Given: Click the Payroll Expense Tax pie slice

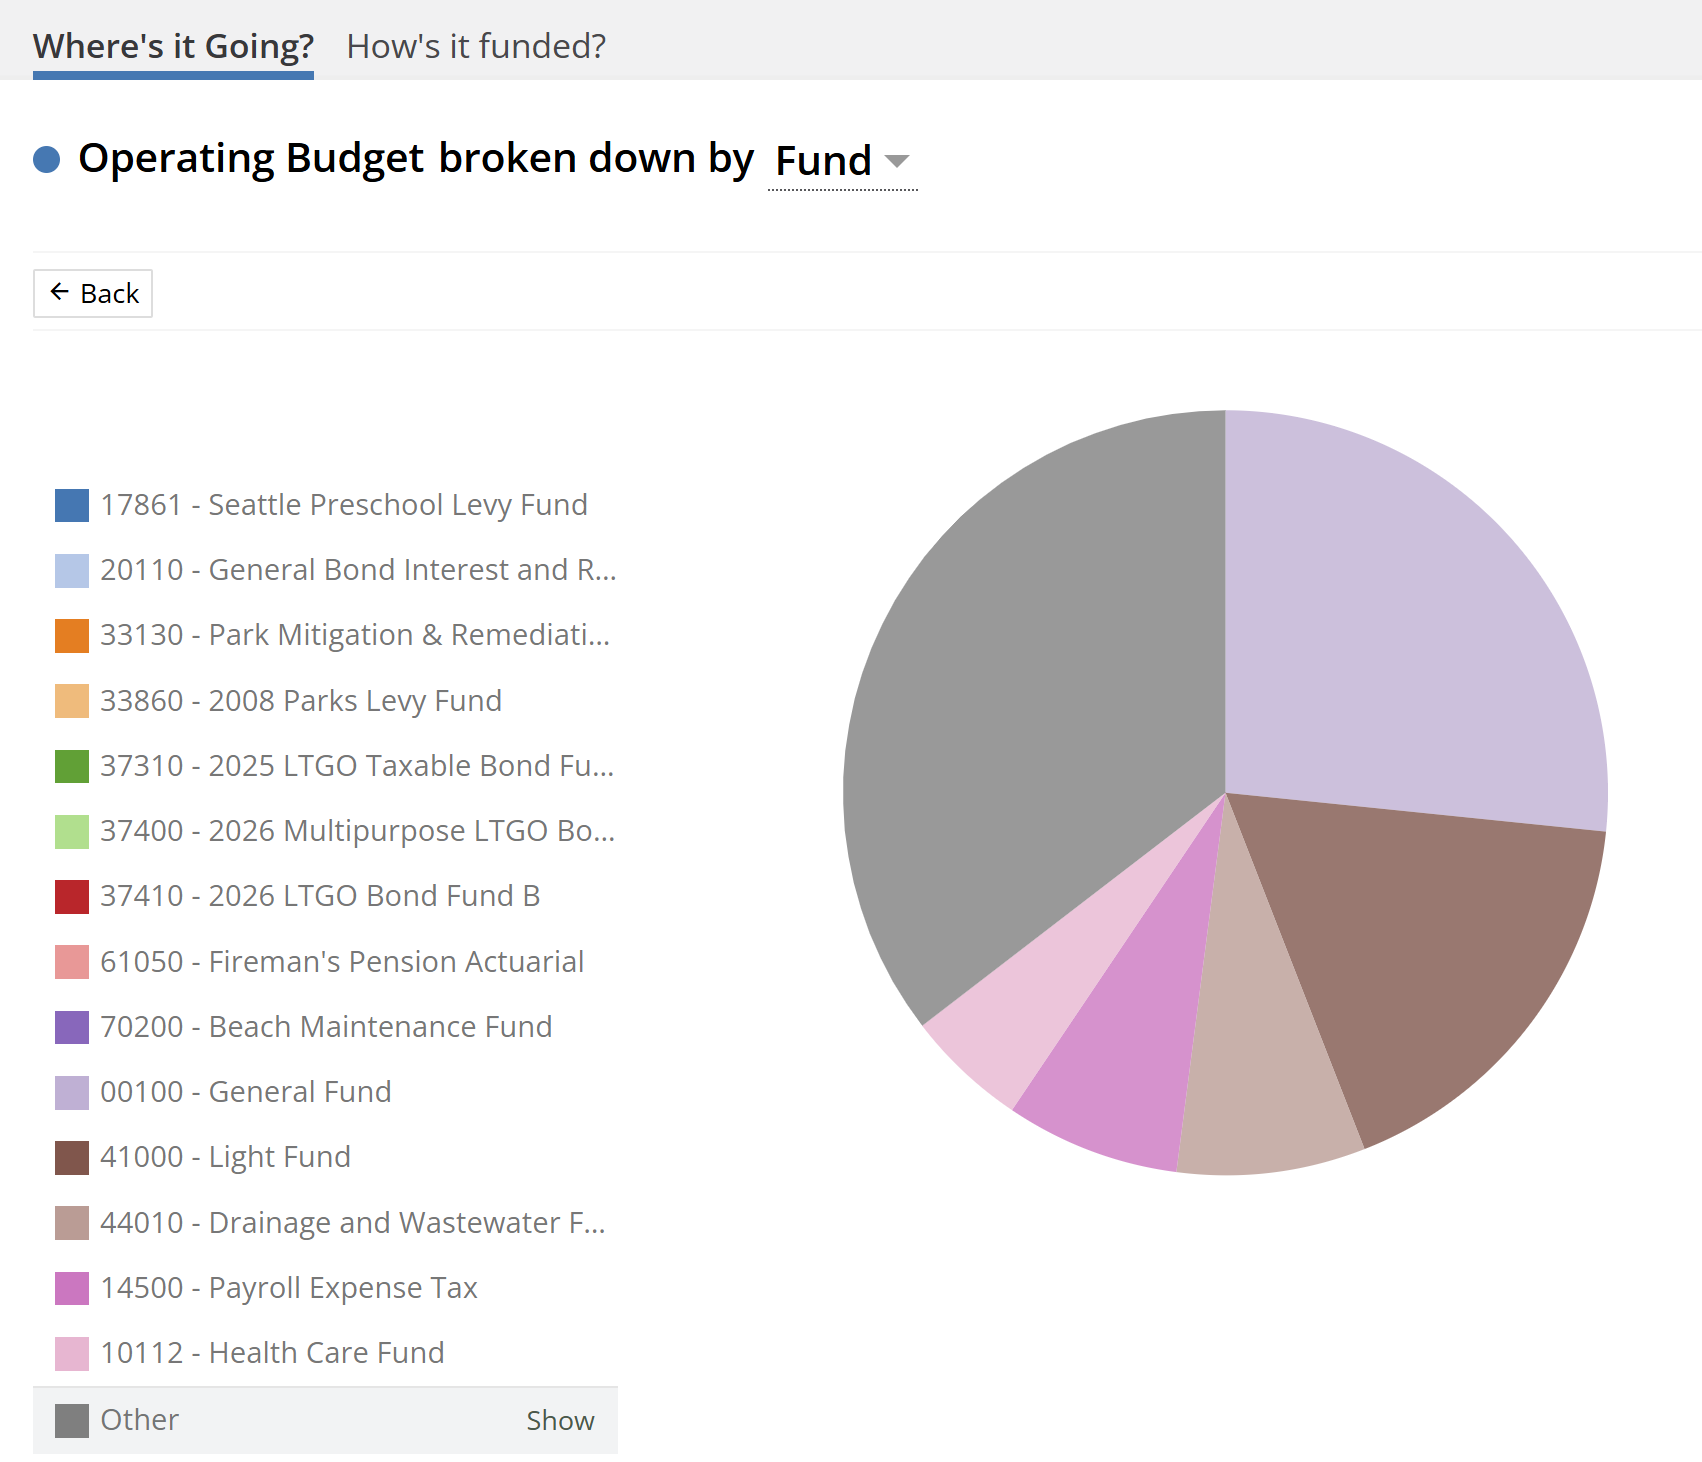Looking at the screenshot, I should (1130, 1060).
